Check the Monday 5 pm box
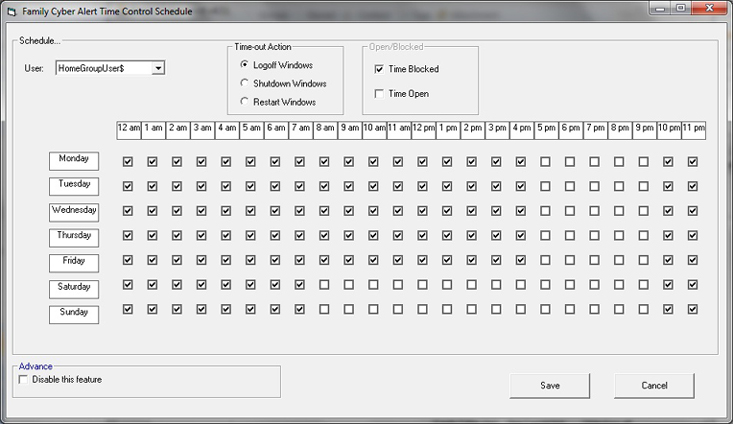The image size is (733, 424). click(545, 161)
